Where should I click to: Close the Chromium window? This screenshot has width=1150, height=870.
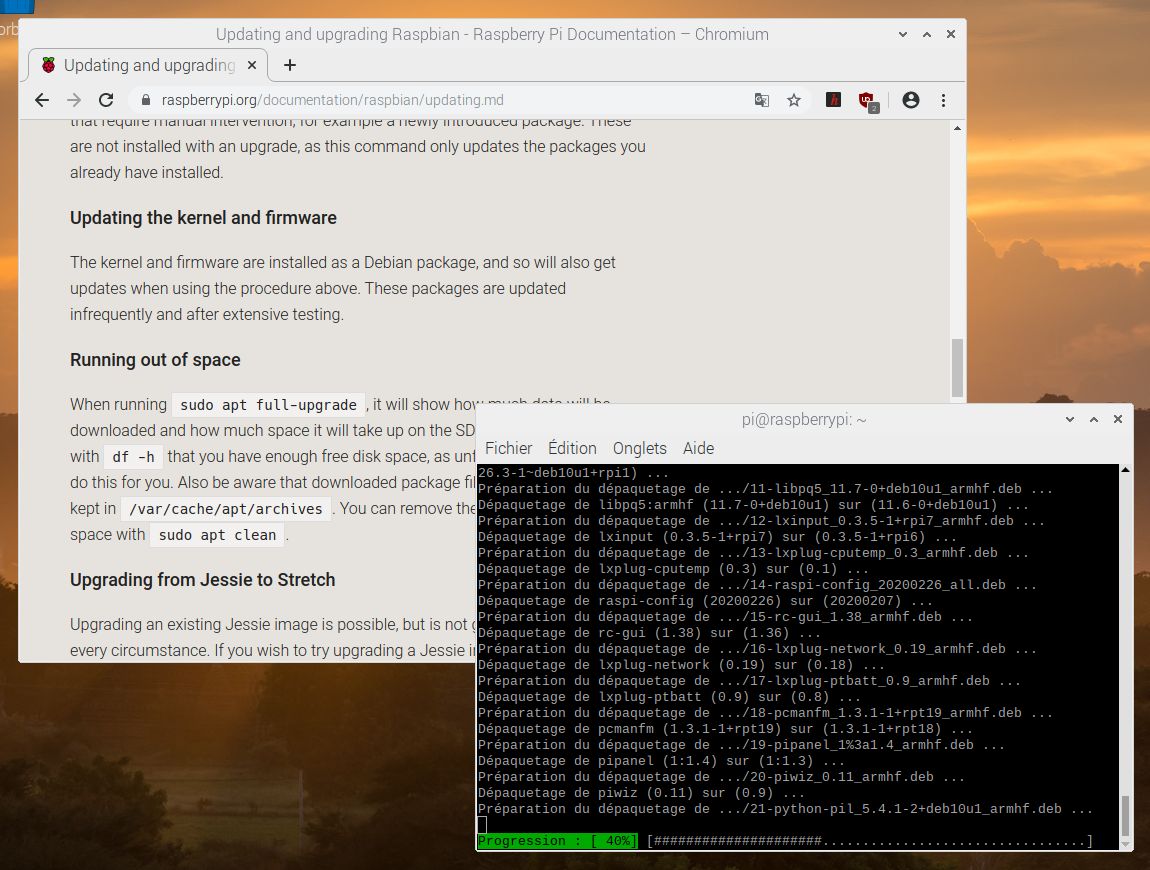coord(951,34)
